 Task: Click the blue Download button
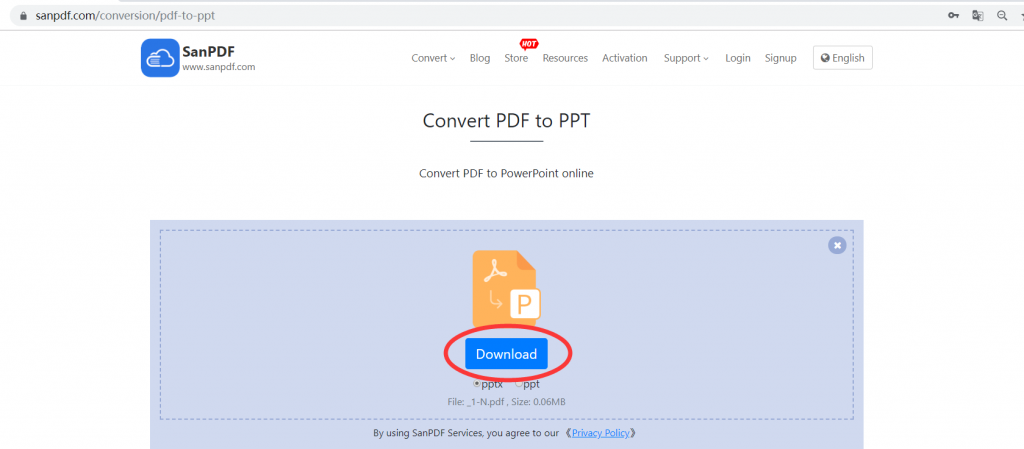(x=506, y=354)
